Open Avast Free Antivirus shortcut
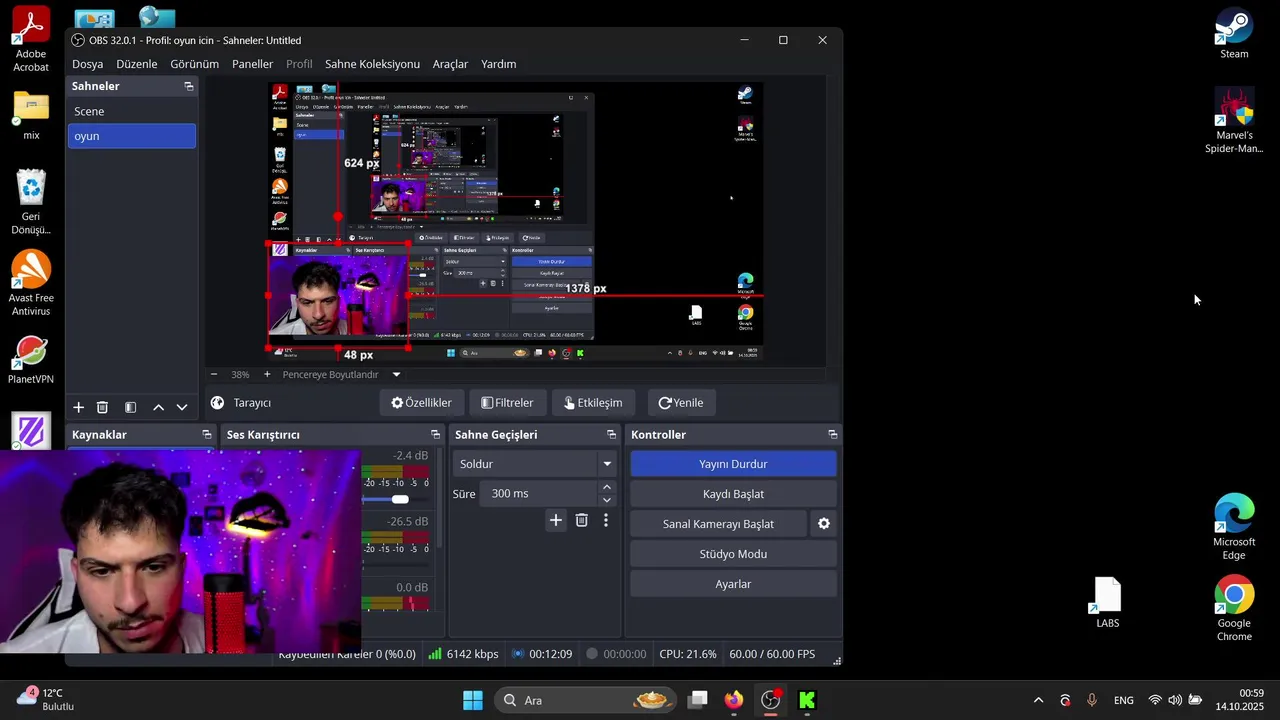Image resolution: width=1280 pixels, height=720 pixels. click(x=31, y=284)
